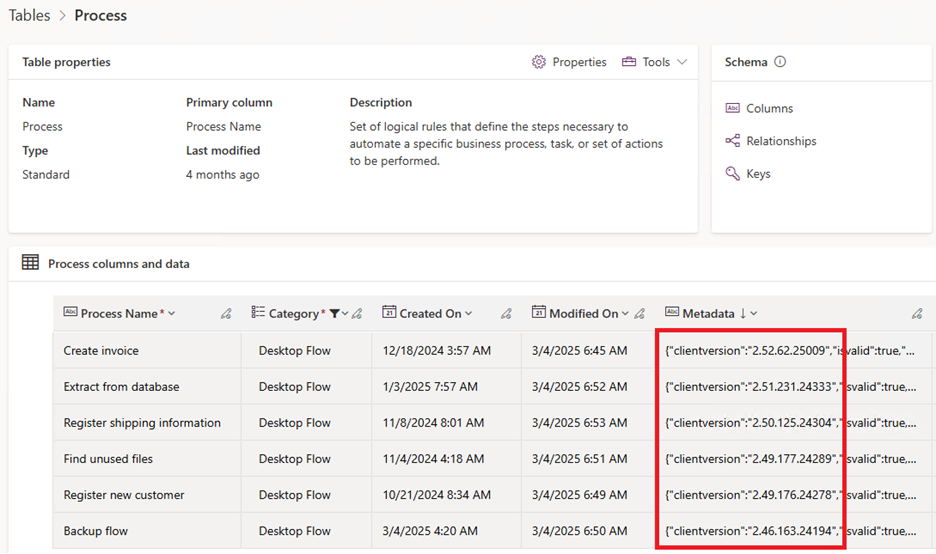Click the Schema info icon
This screenshot has height=554, width=936.
point(780,61)
